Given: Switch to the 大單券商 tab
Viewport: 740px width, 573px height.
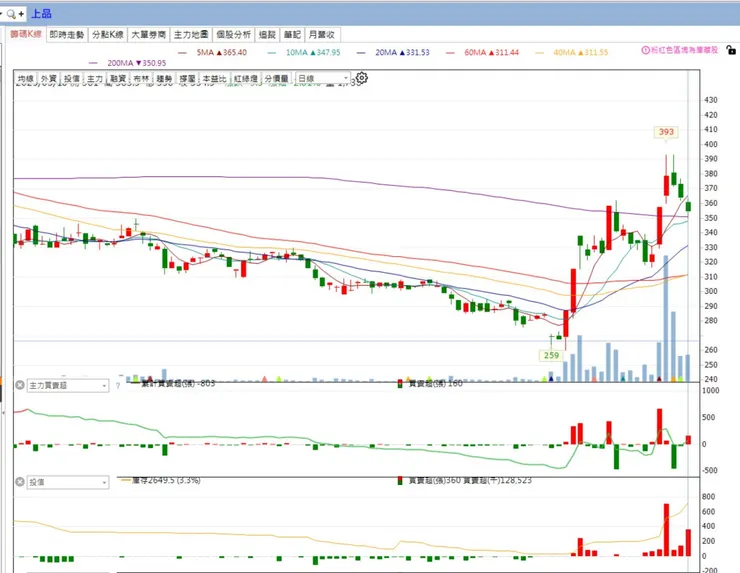Looking at the screenshot, I should 148,34.
